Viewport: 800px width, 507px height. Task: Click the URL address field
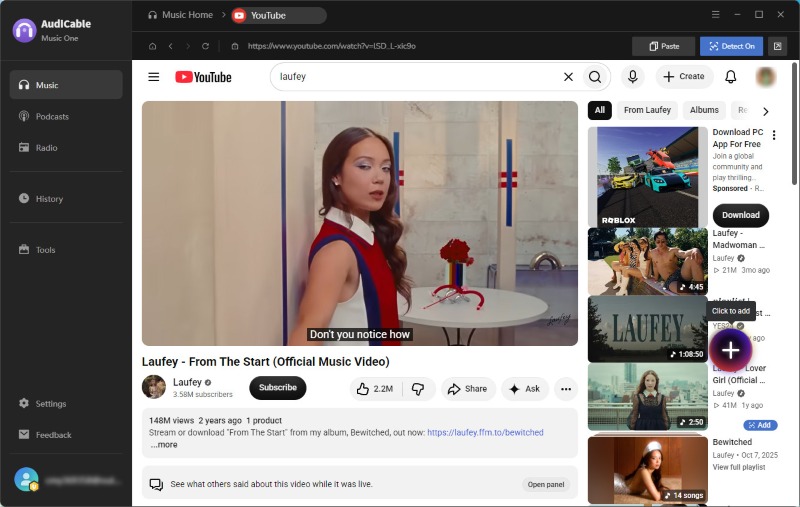tap(332, 46)
